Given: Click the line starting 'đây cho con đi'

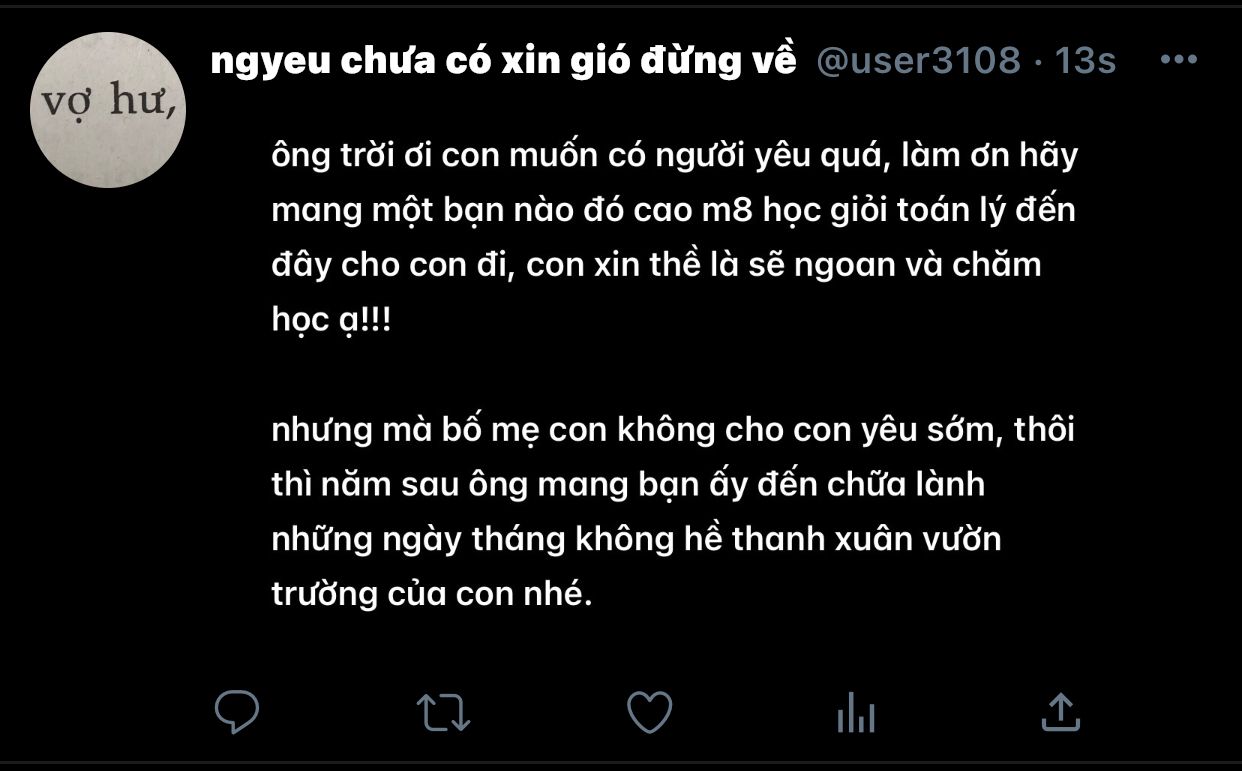Looking at the screenshot, I should click(x=656, y=266).
